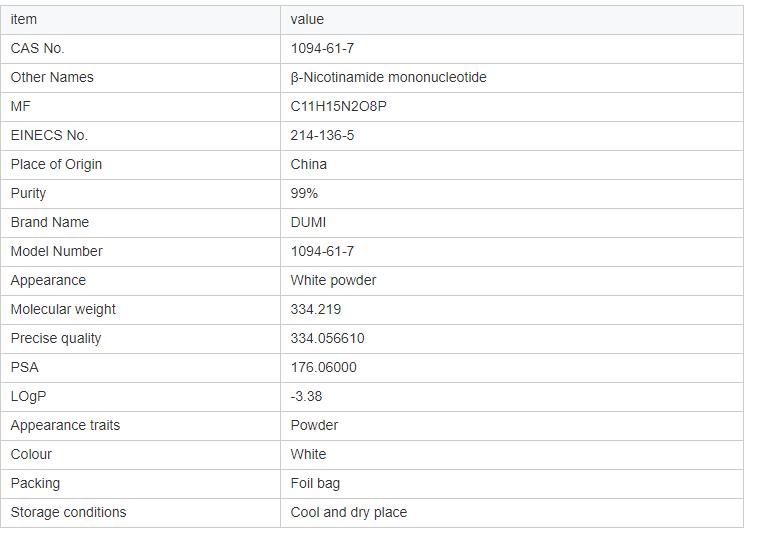773x535 pixels.
Task: Click the Place of Origin value China
Action: [x=309, y=164]
